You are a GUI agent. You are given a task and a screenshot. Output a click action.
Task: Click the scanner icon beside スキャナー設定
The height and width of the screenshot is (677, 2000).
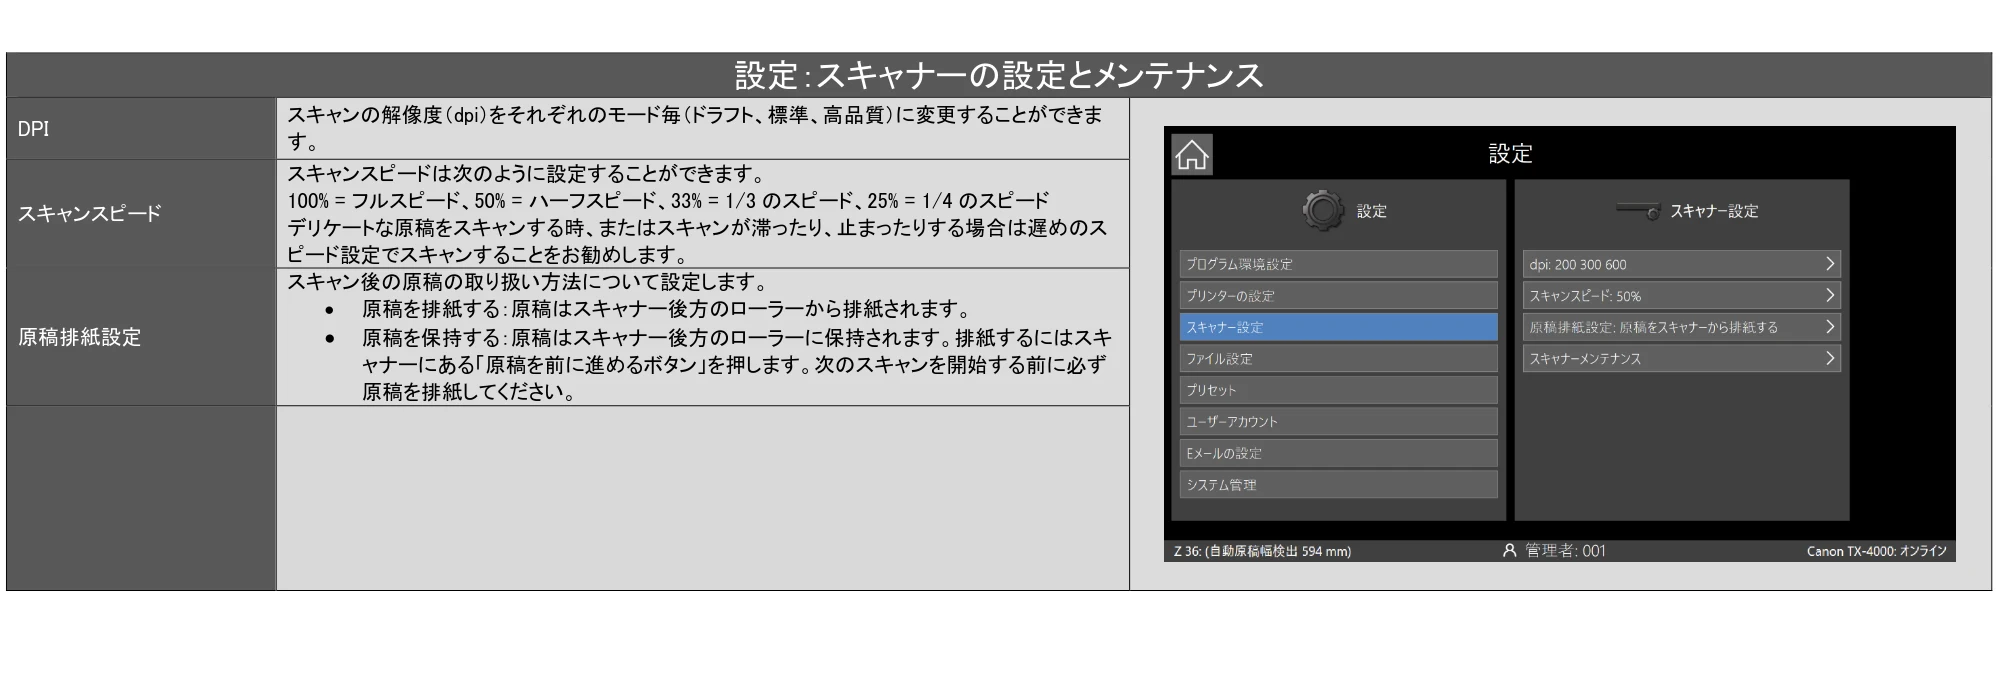coord(1638,211)
